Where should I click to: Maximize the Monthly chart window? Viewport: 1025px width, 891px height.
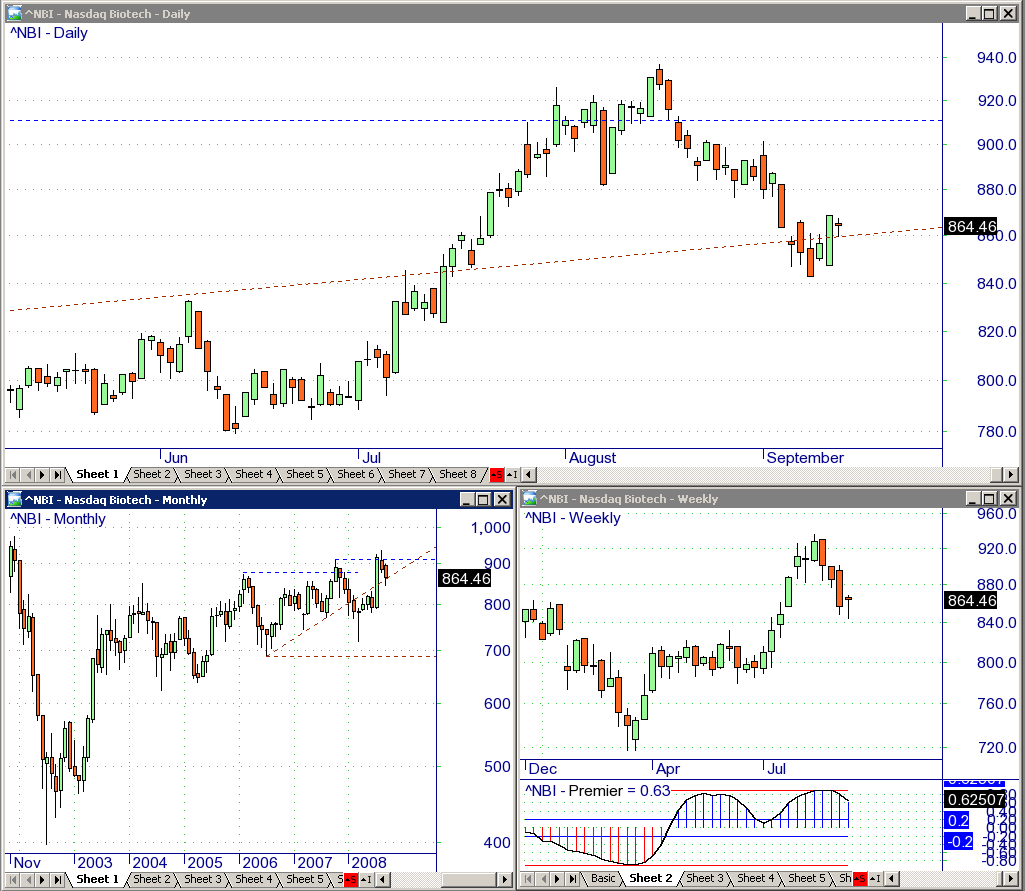pos(484,500)
